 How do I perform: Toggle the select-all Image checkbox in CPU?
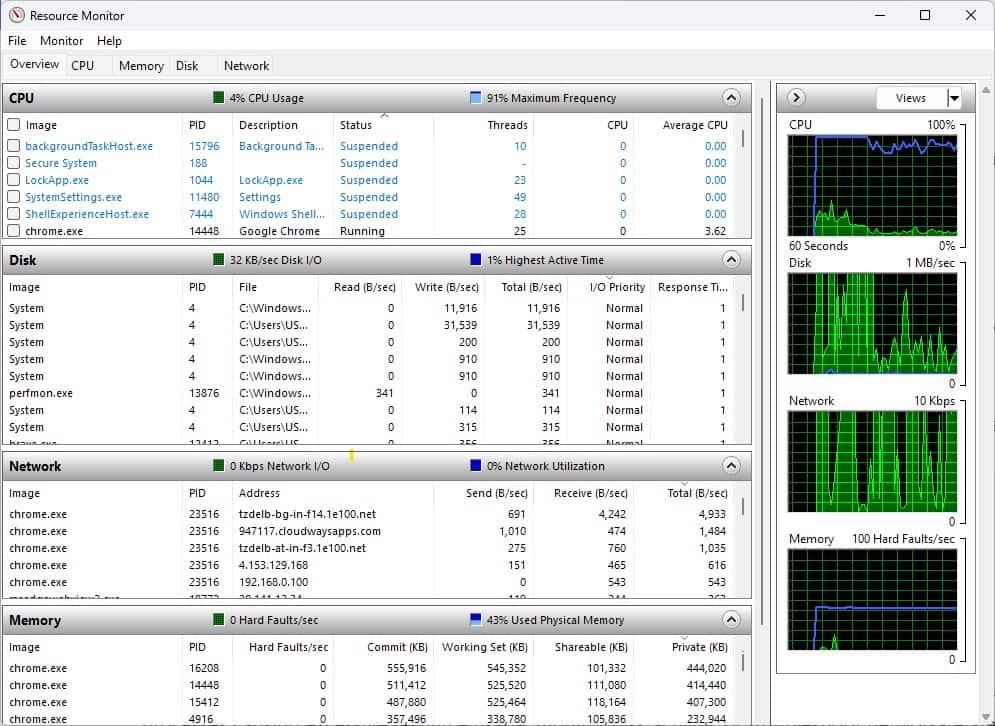click(13, 125)
